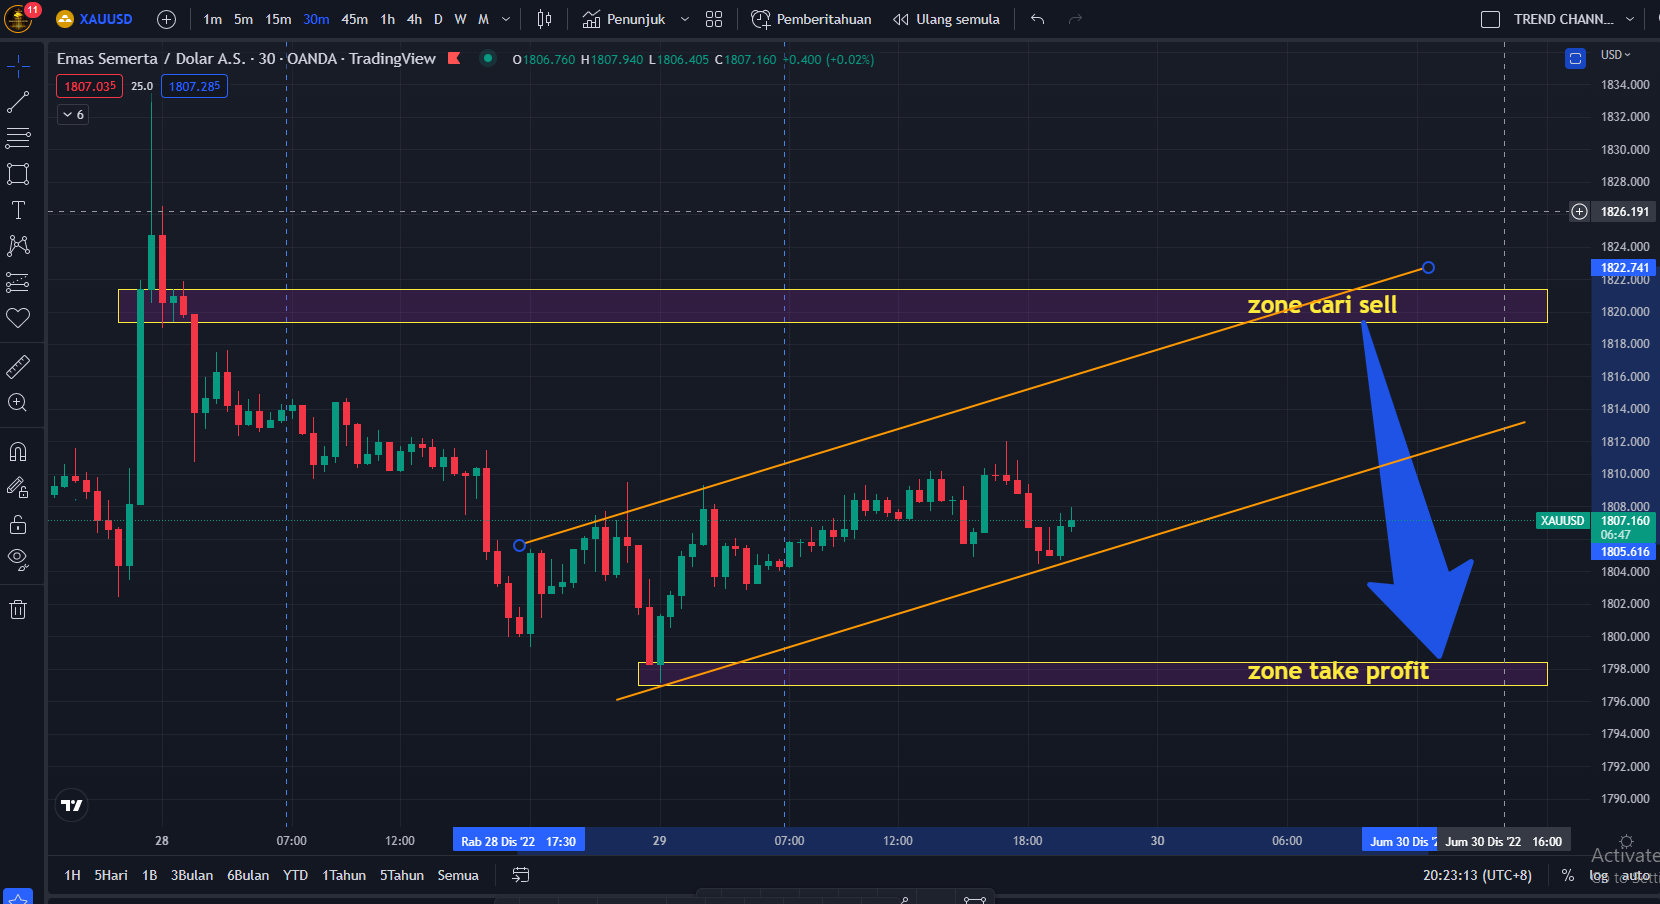Click the green market status dot

488,58
